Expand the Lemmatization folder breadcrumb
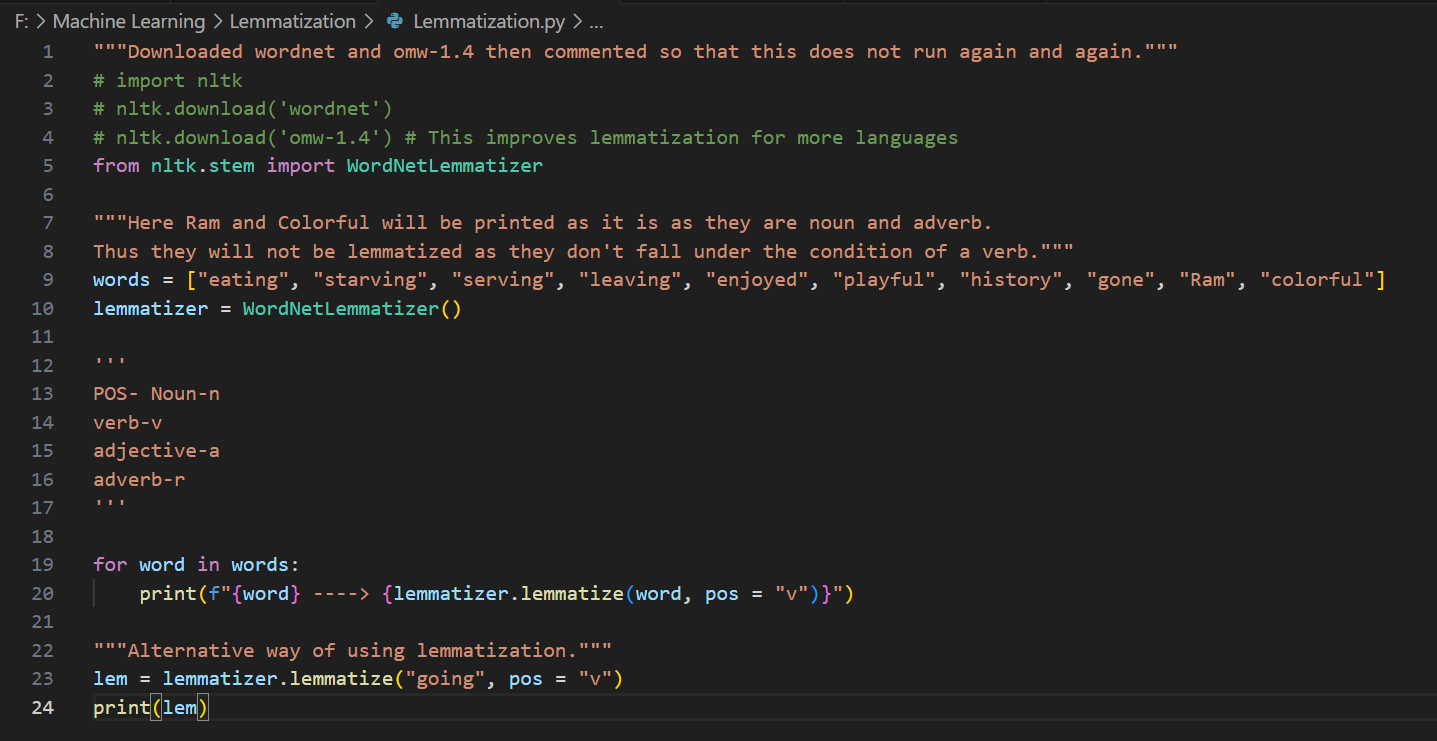 coord(292,21)
